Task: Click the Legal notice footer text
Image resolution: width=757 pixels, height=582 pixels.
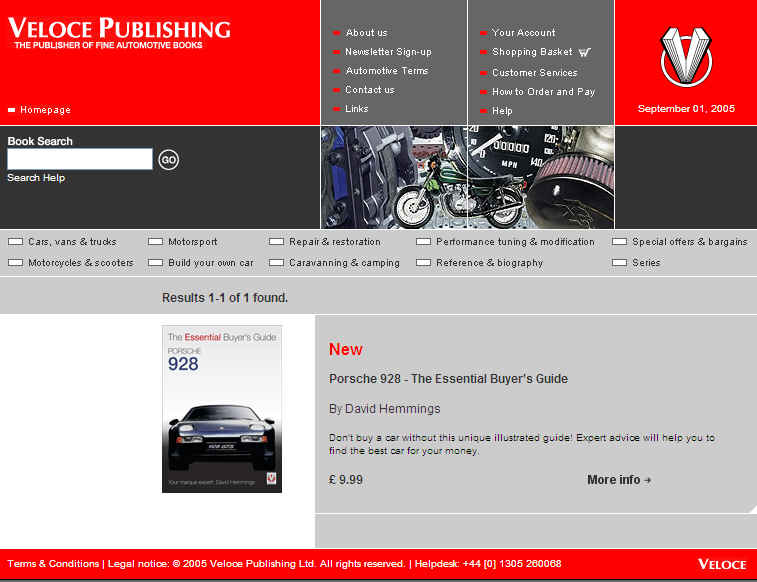Action: 256,564
